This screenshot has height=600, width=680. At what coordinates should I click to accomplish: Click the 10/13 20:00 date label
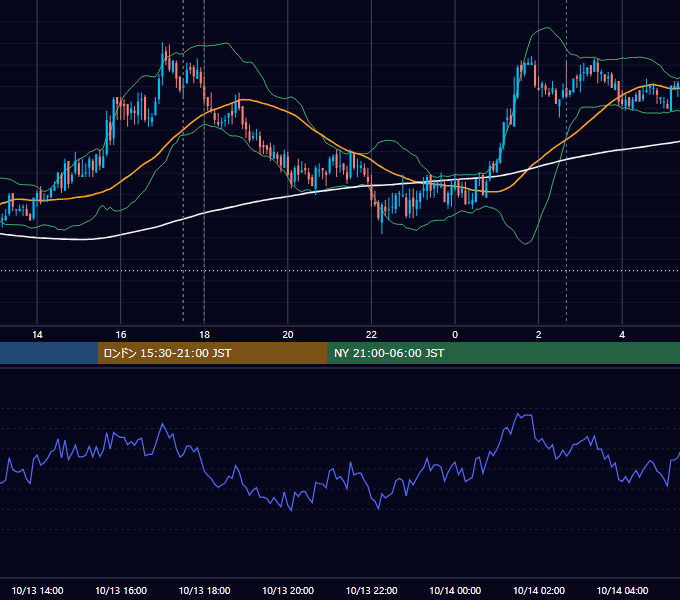[x=288, y=590]
